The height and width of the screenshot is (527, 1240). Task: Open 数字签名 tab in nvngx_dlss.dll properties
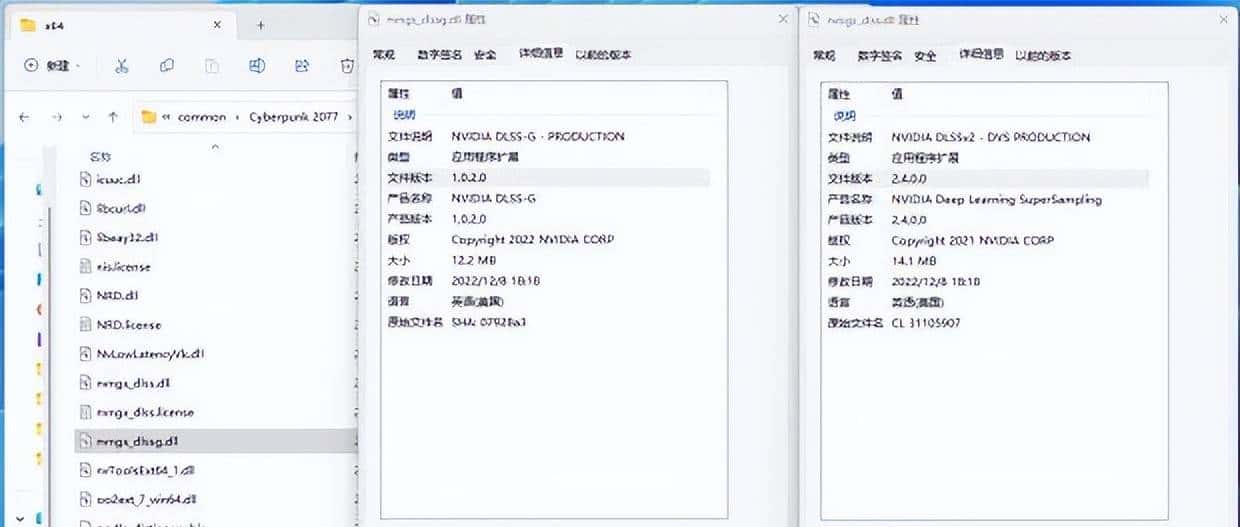pos(880,55)
